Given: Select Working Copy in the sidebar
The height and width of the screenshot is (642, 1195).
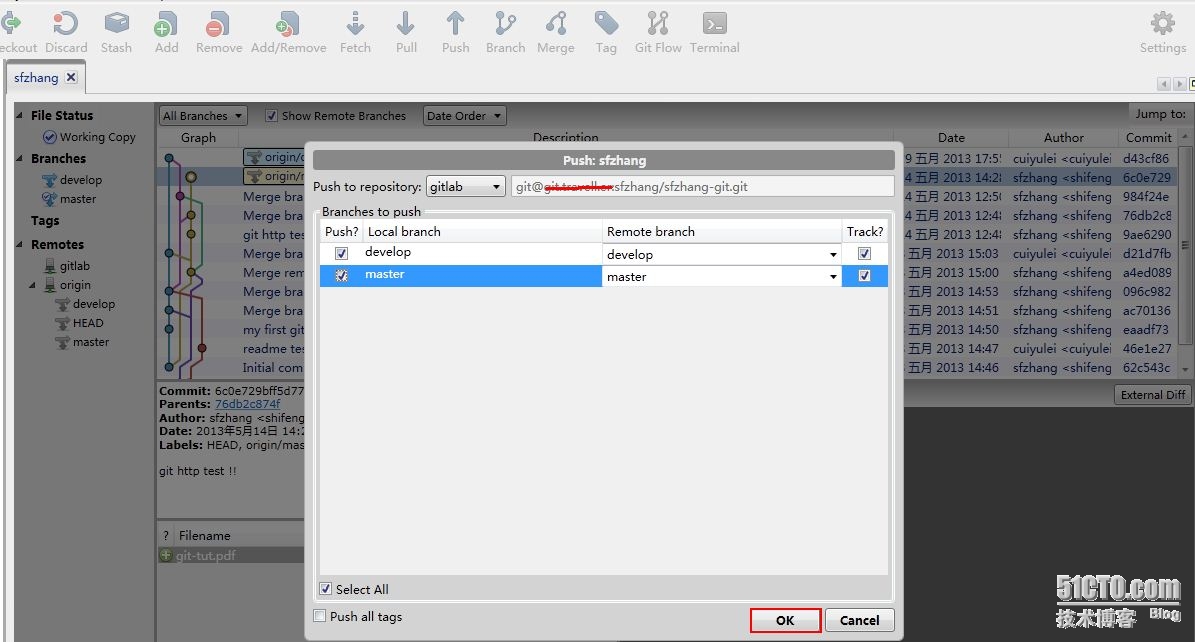Looking at the screenshot, I should [89, 137].
